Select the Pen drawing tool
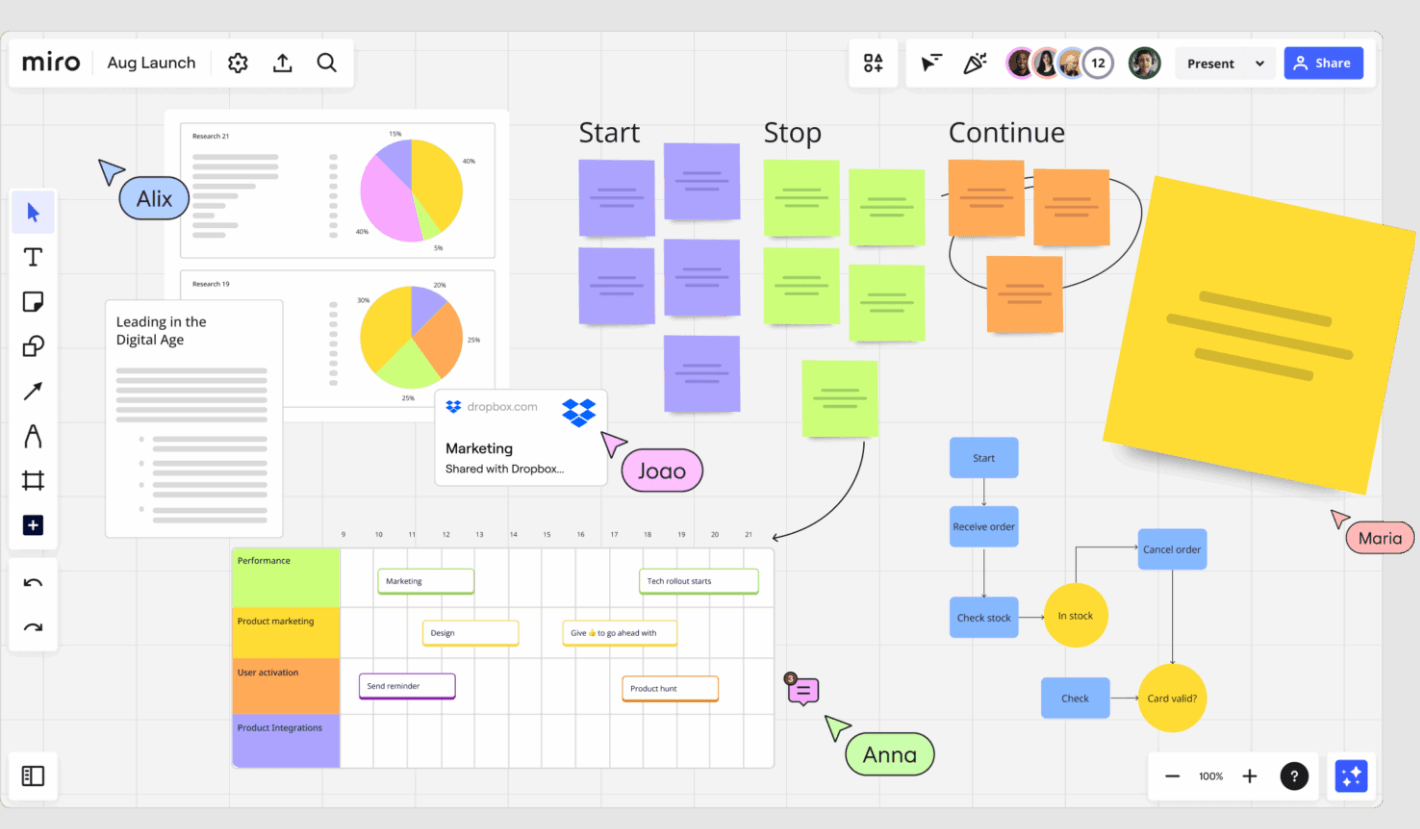The height and width of the screenshot is (829, 1420). coord(33,436)
